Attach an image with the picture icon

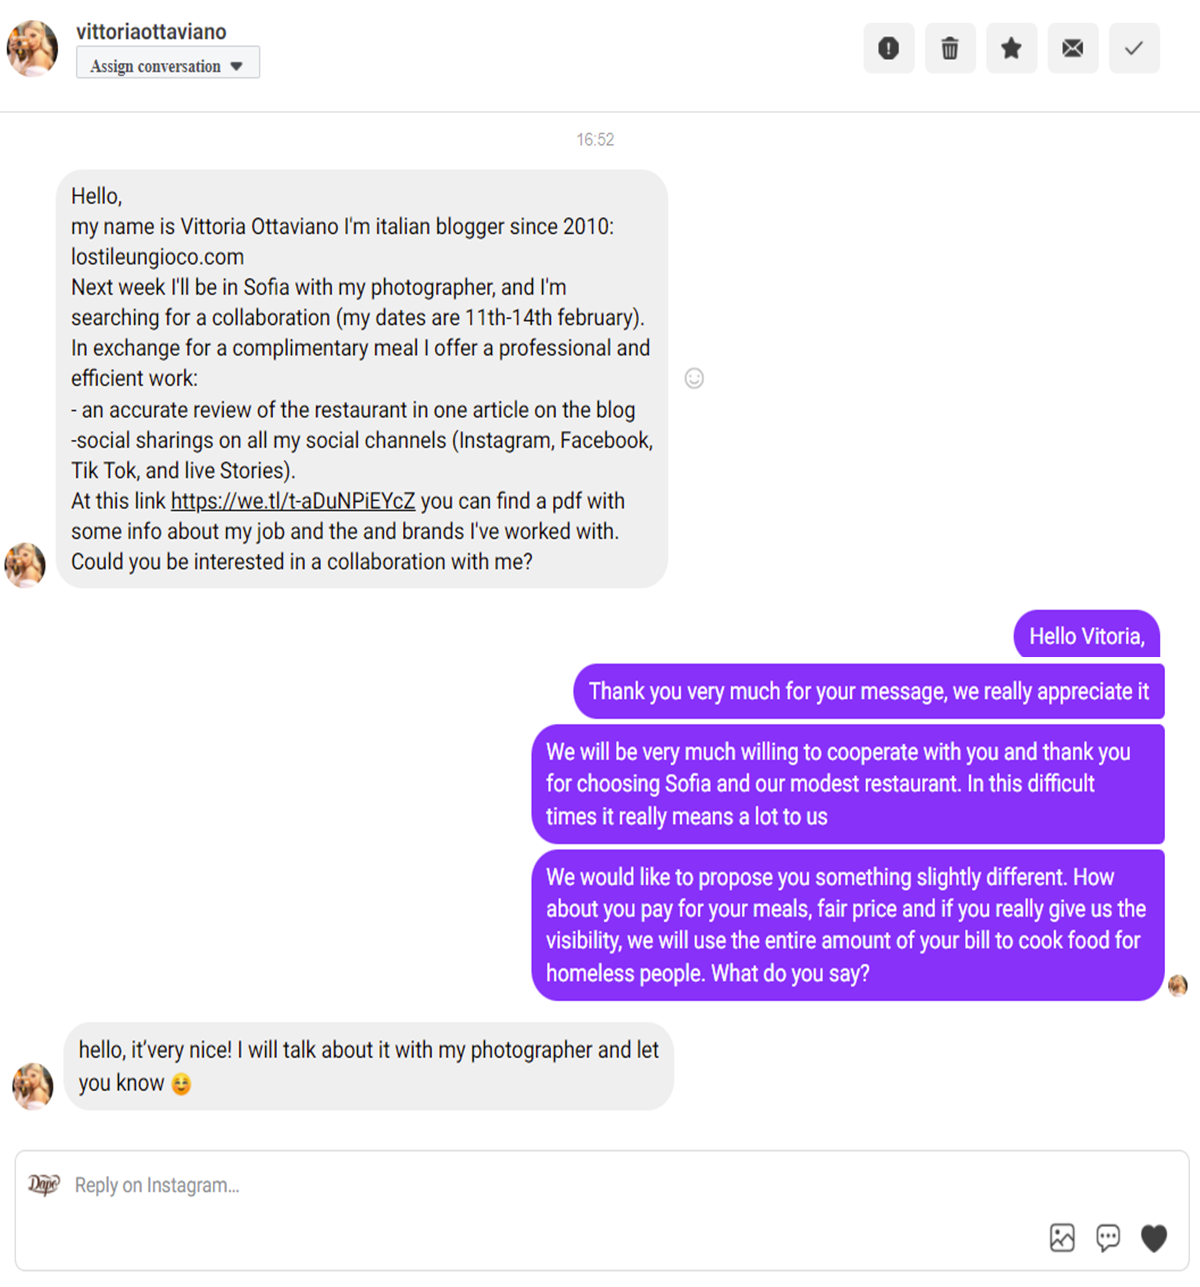tap(1062, 1238)
